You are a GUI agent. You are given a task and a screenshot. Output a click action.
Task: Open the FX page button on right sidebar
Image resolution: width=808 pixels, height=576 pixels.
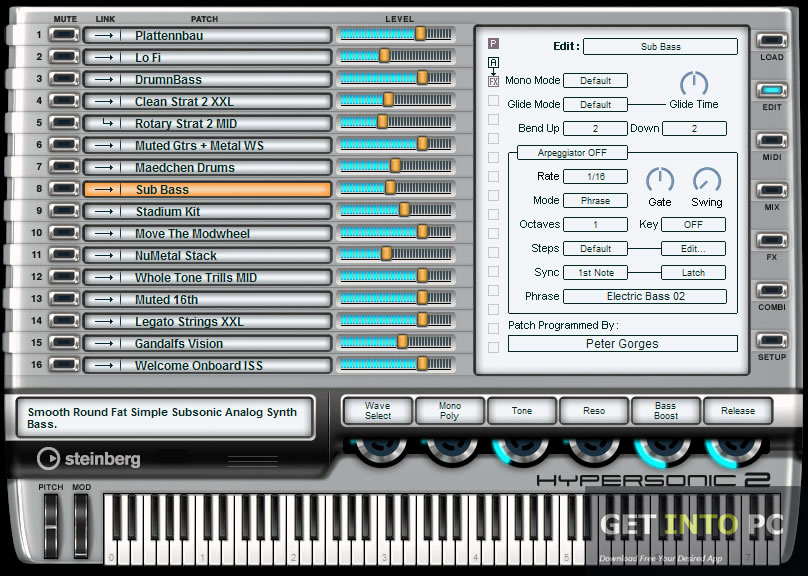click(771, 240)
